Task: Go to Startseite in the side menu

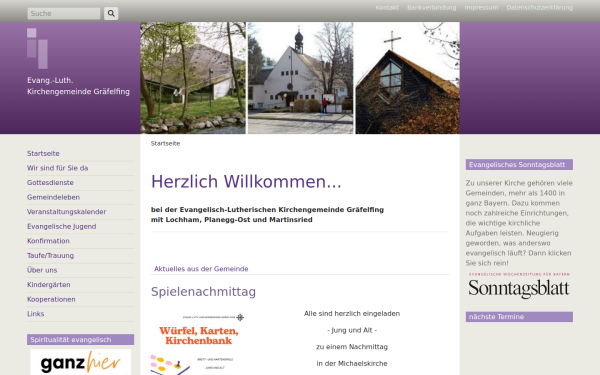Action: 43,153
